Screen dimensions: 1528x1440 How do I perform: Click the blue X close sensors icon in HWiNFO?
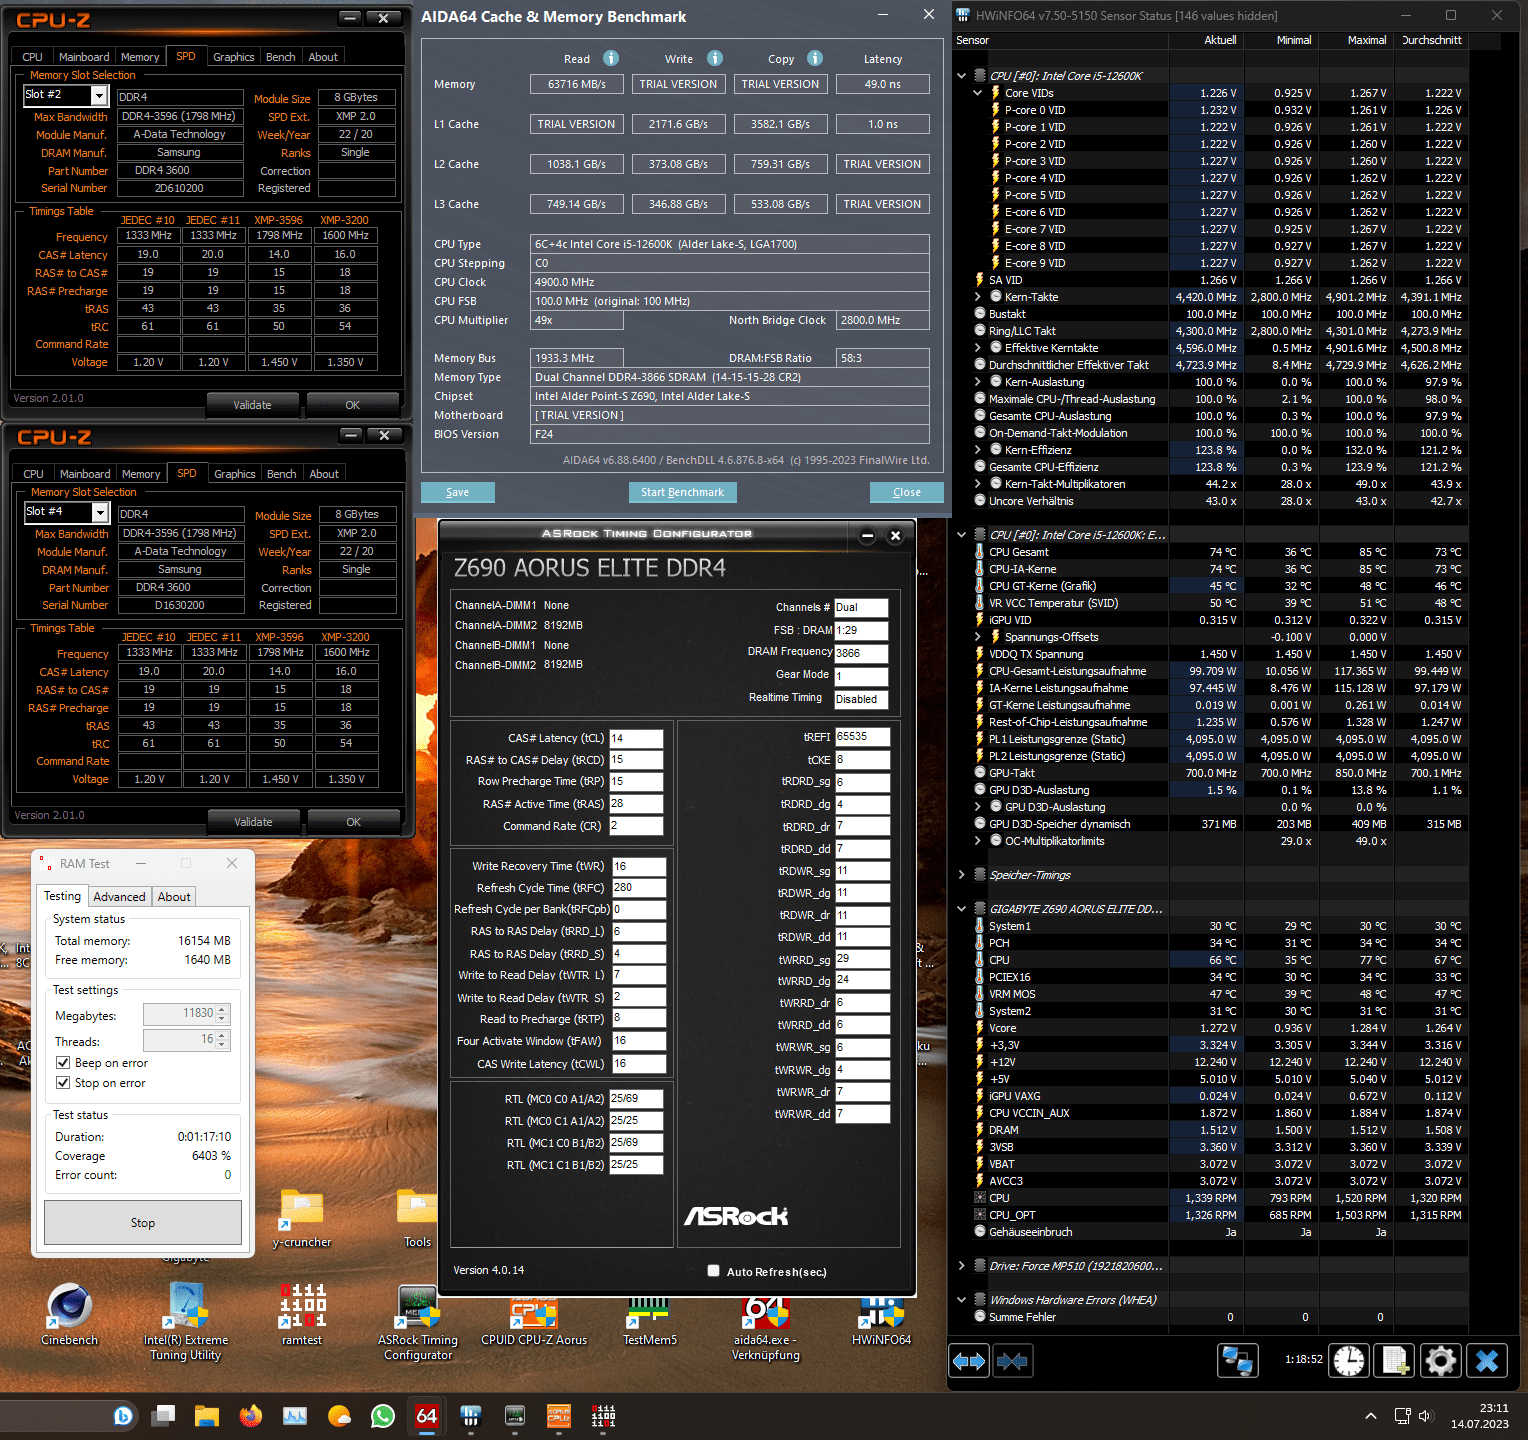(x=1487, y=1361)
